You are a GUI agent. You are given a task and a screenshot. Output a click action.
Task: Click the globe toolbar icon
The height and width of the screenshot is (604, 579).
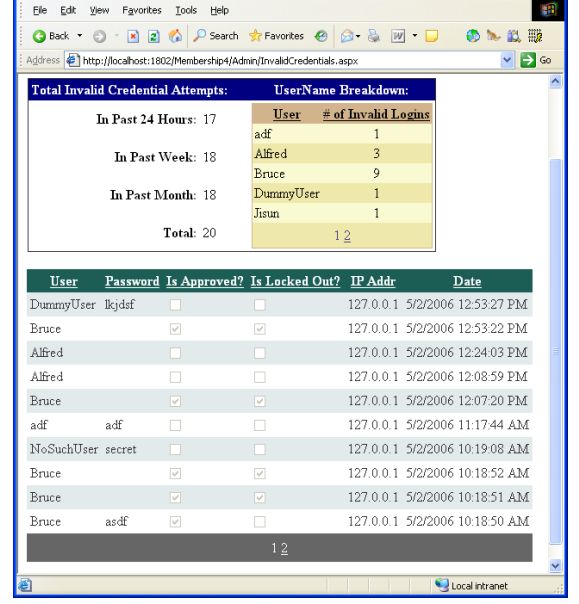click(473, 36)
